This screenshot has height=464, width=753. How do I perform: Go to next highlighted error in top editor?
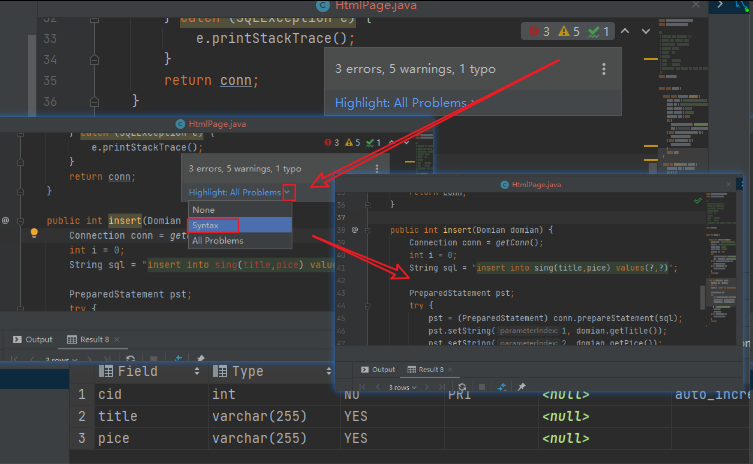646,31
